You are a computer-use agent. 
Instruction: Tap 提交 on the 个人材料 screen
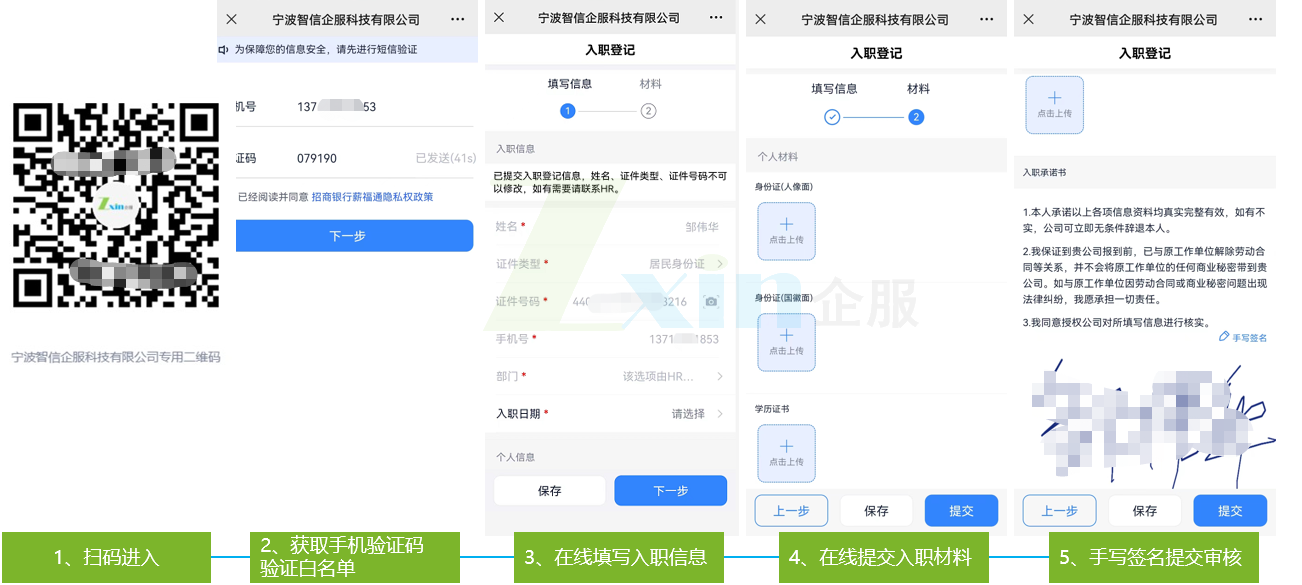click(x=962, y=511)
